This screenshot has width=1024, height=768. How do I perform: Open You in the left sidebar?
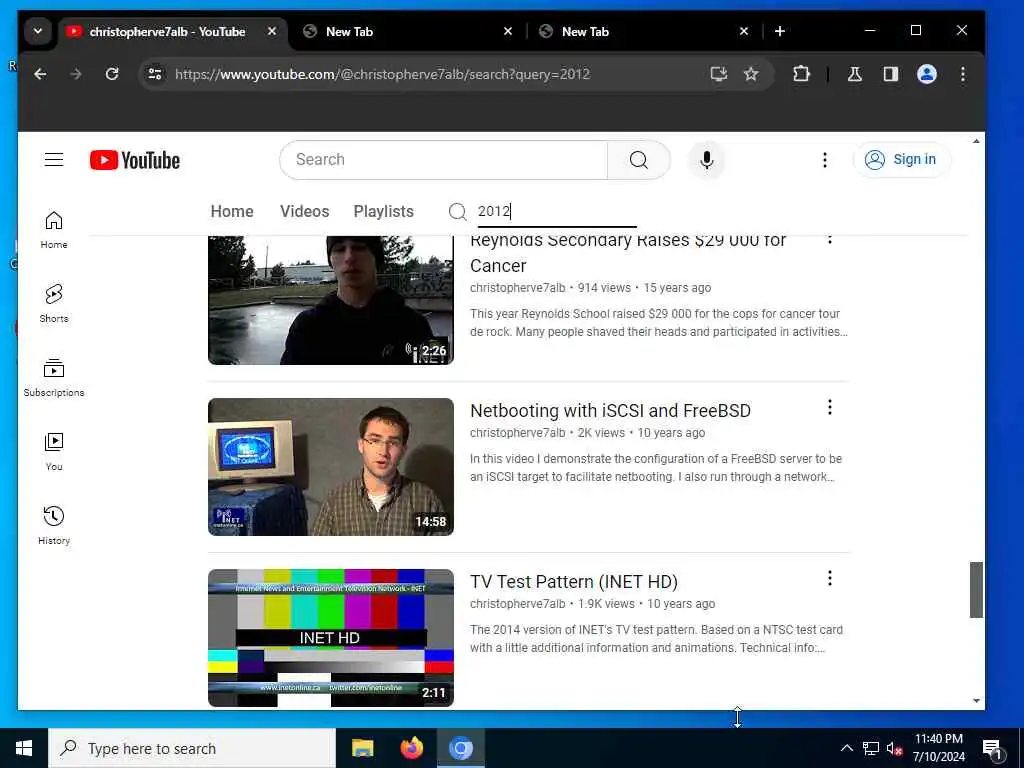54,451
